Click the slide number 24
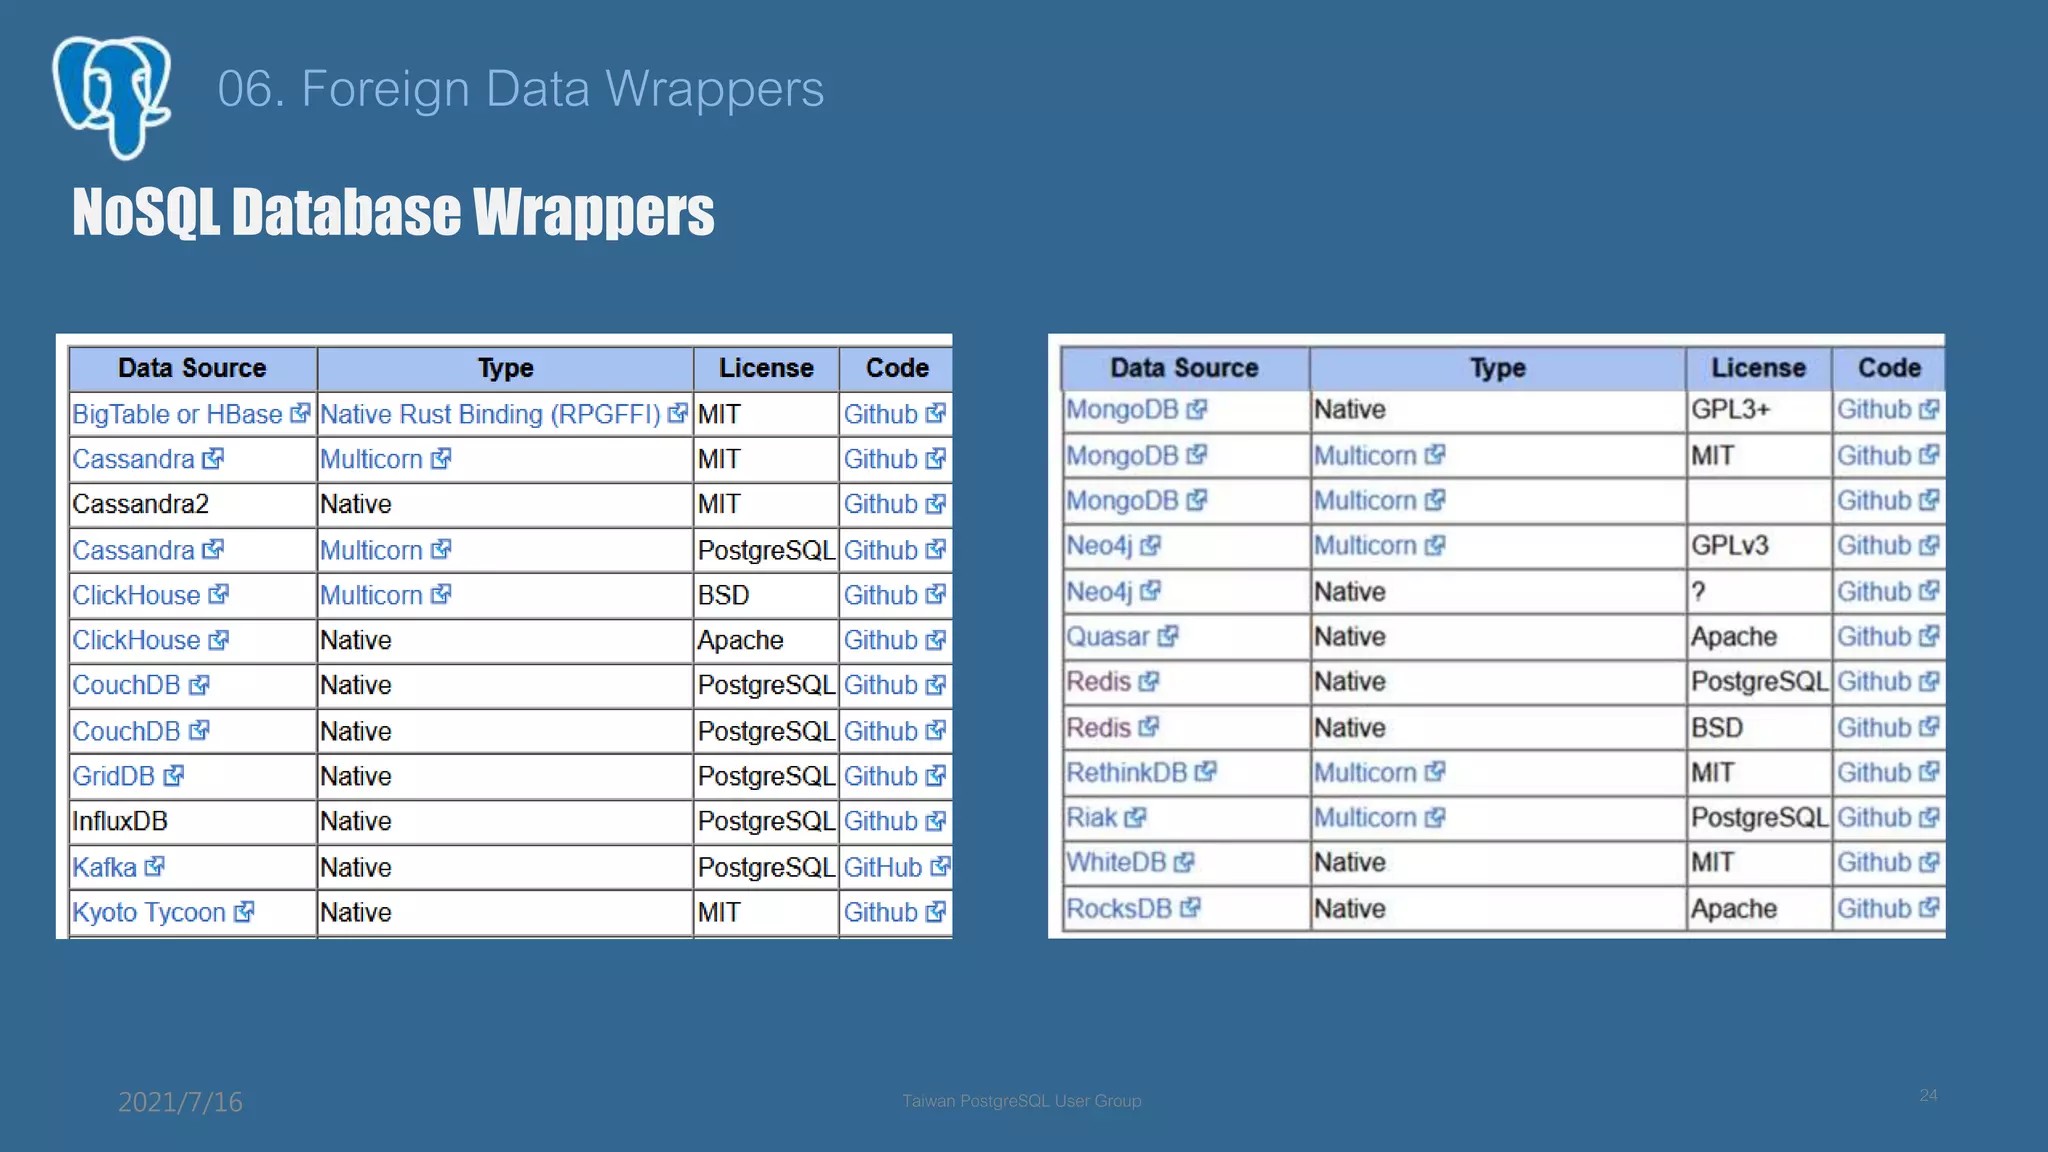The width and height of the screenshot is (2048, 1152). [x=1929, y=1095]
